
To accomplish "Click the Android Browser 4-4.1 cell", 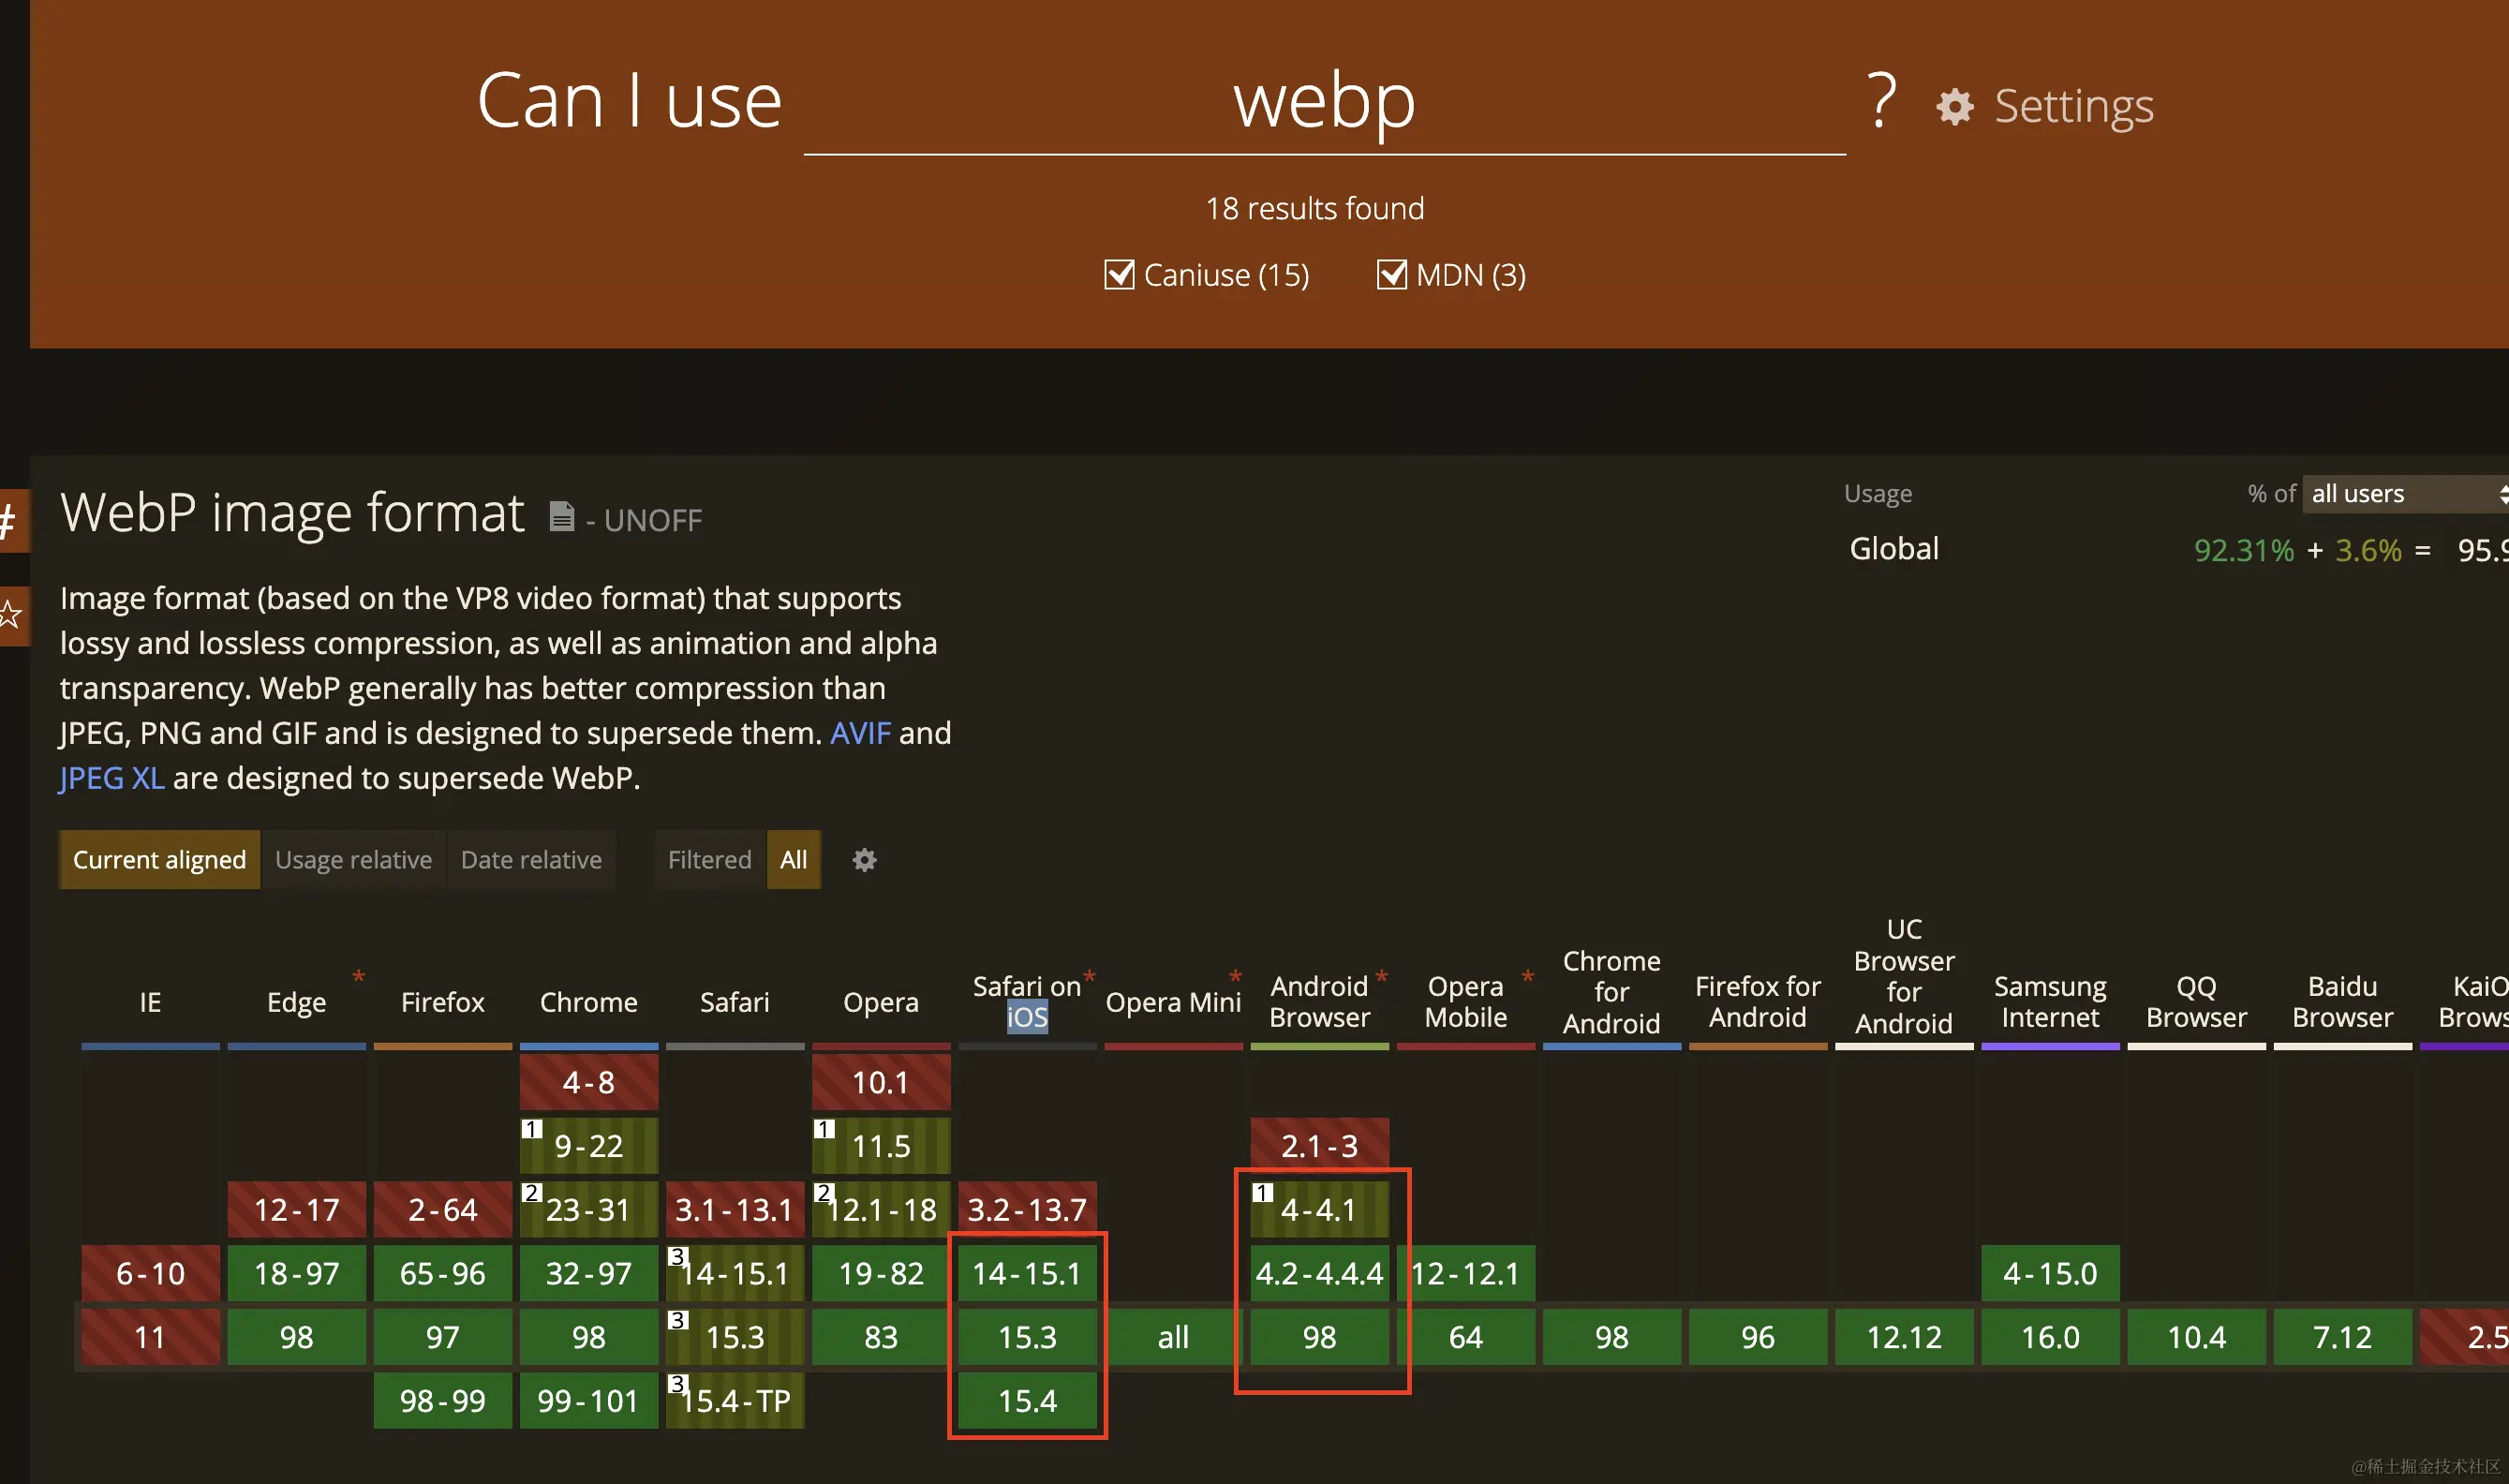I will (1319, 1210).
